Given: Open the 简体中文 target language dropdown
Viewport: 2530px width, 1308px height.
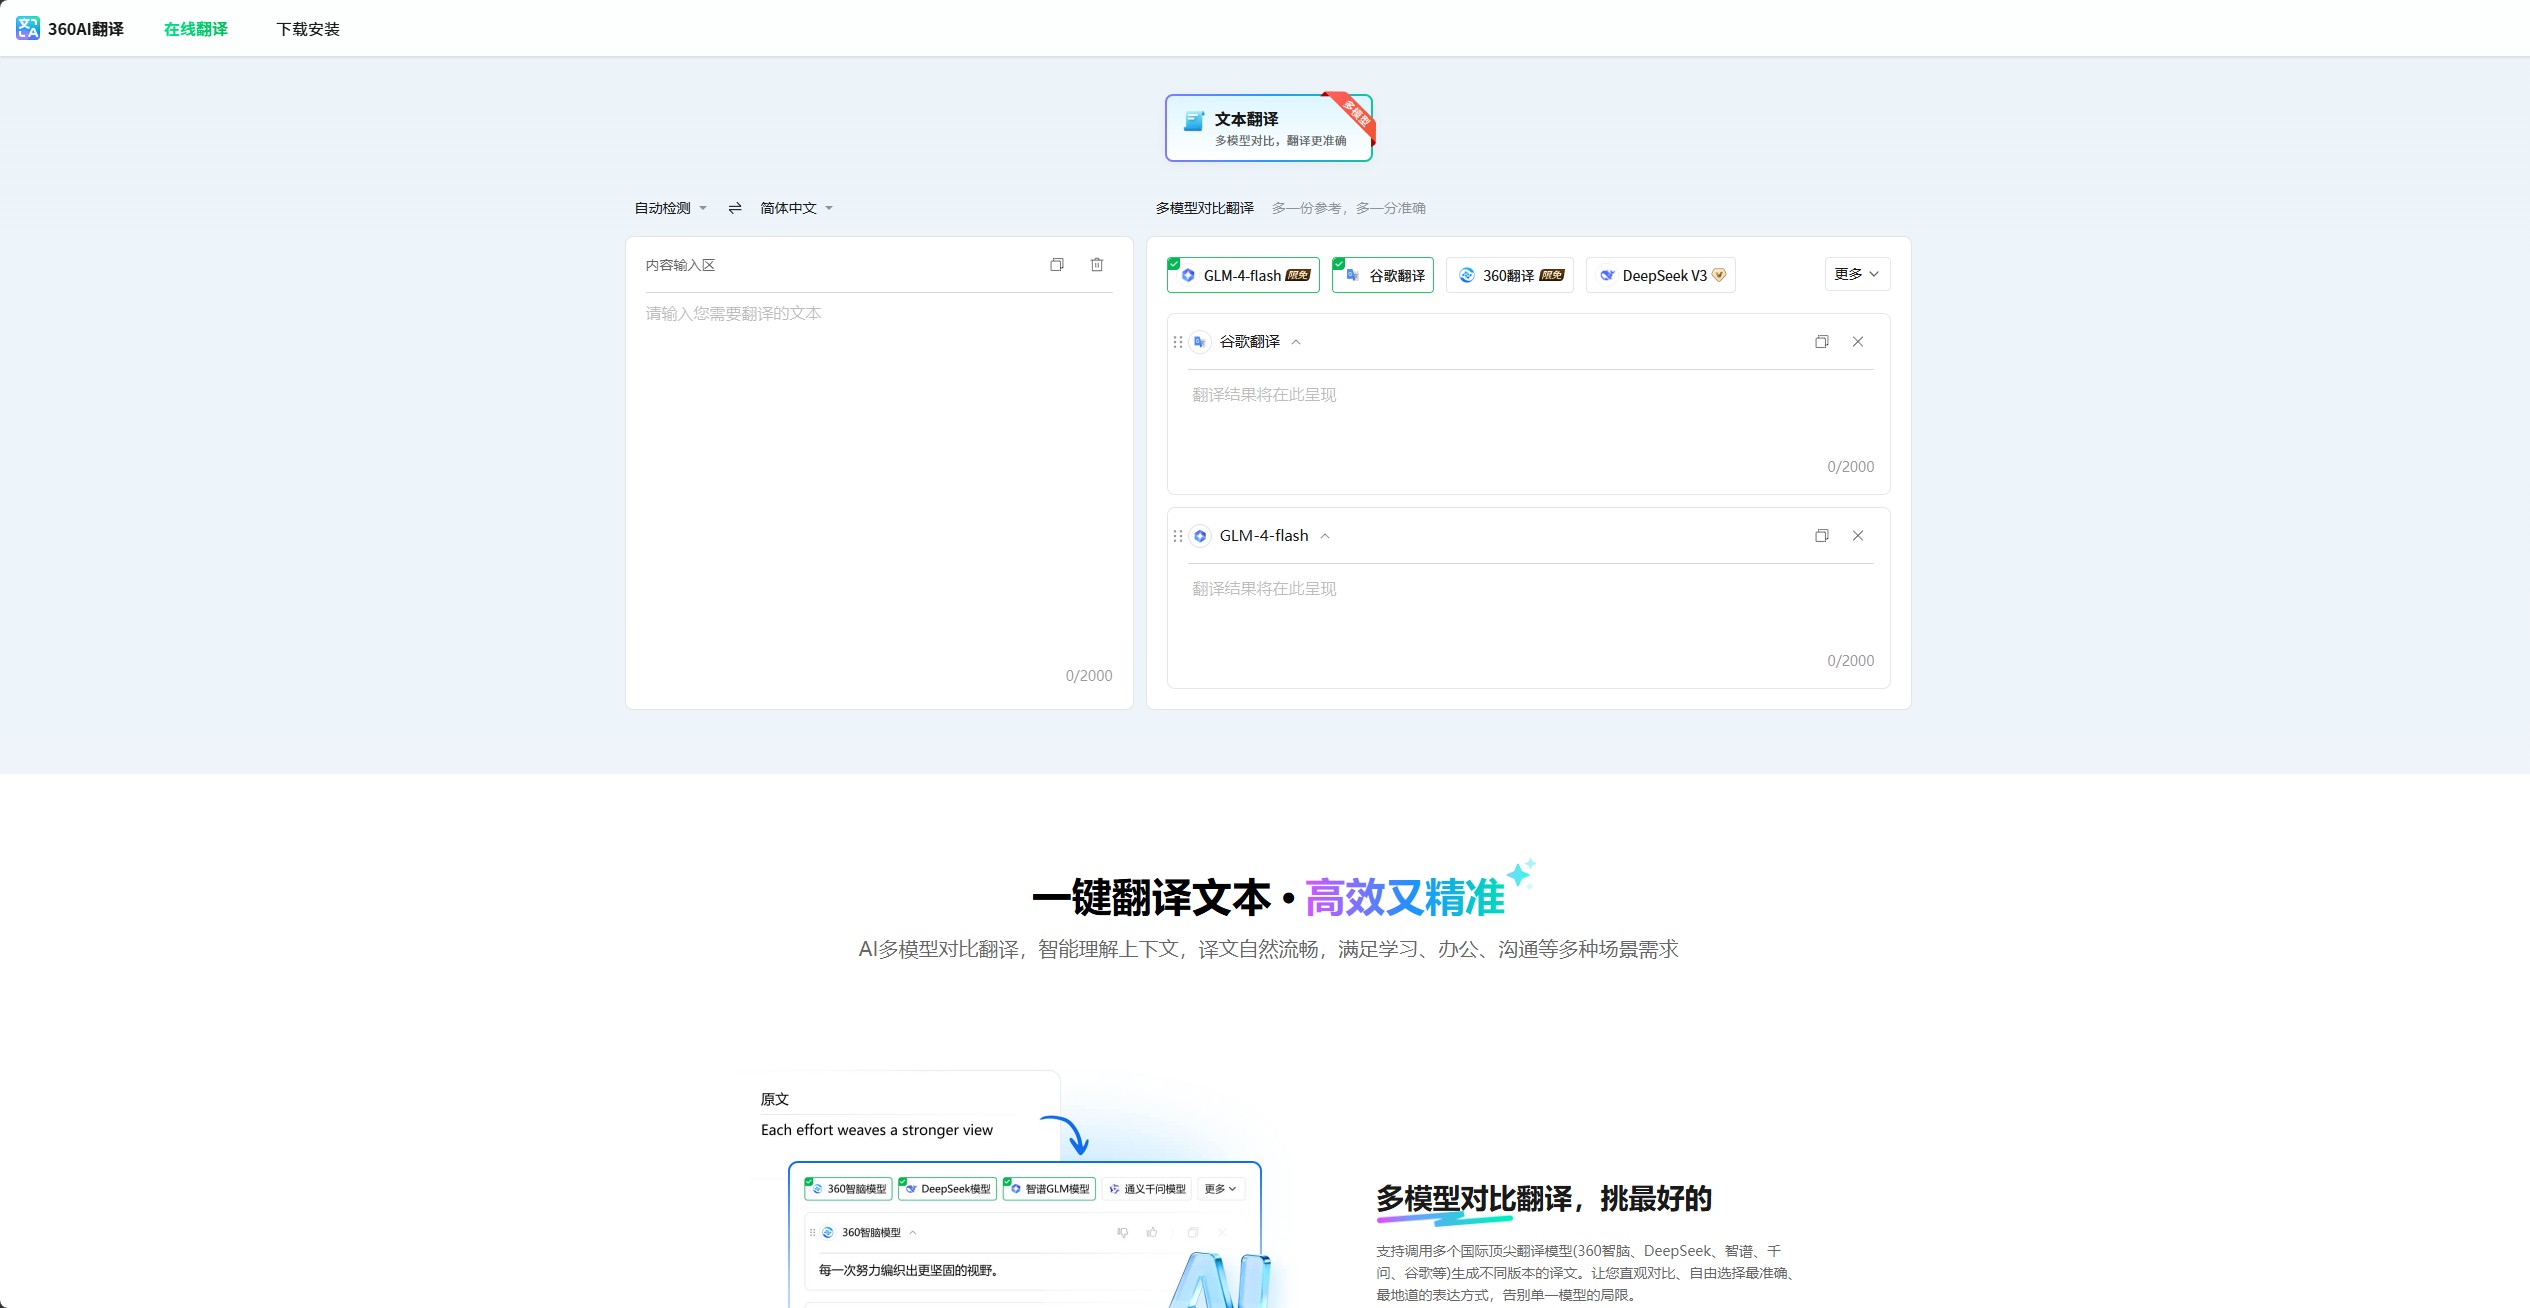Looking at the screenshot, I should 796,208.
